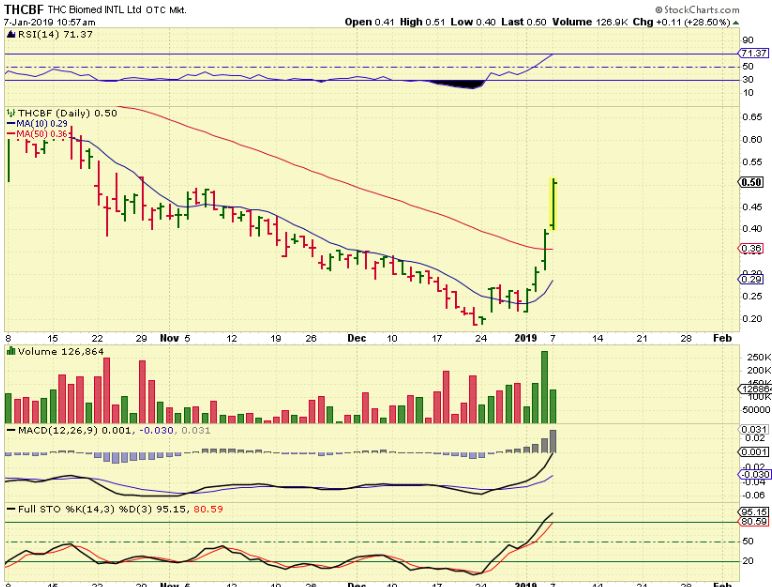Select the THCBF ticker symbol title
Screen dimensions: 772x587
(24, 9)
